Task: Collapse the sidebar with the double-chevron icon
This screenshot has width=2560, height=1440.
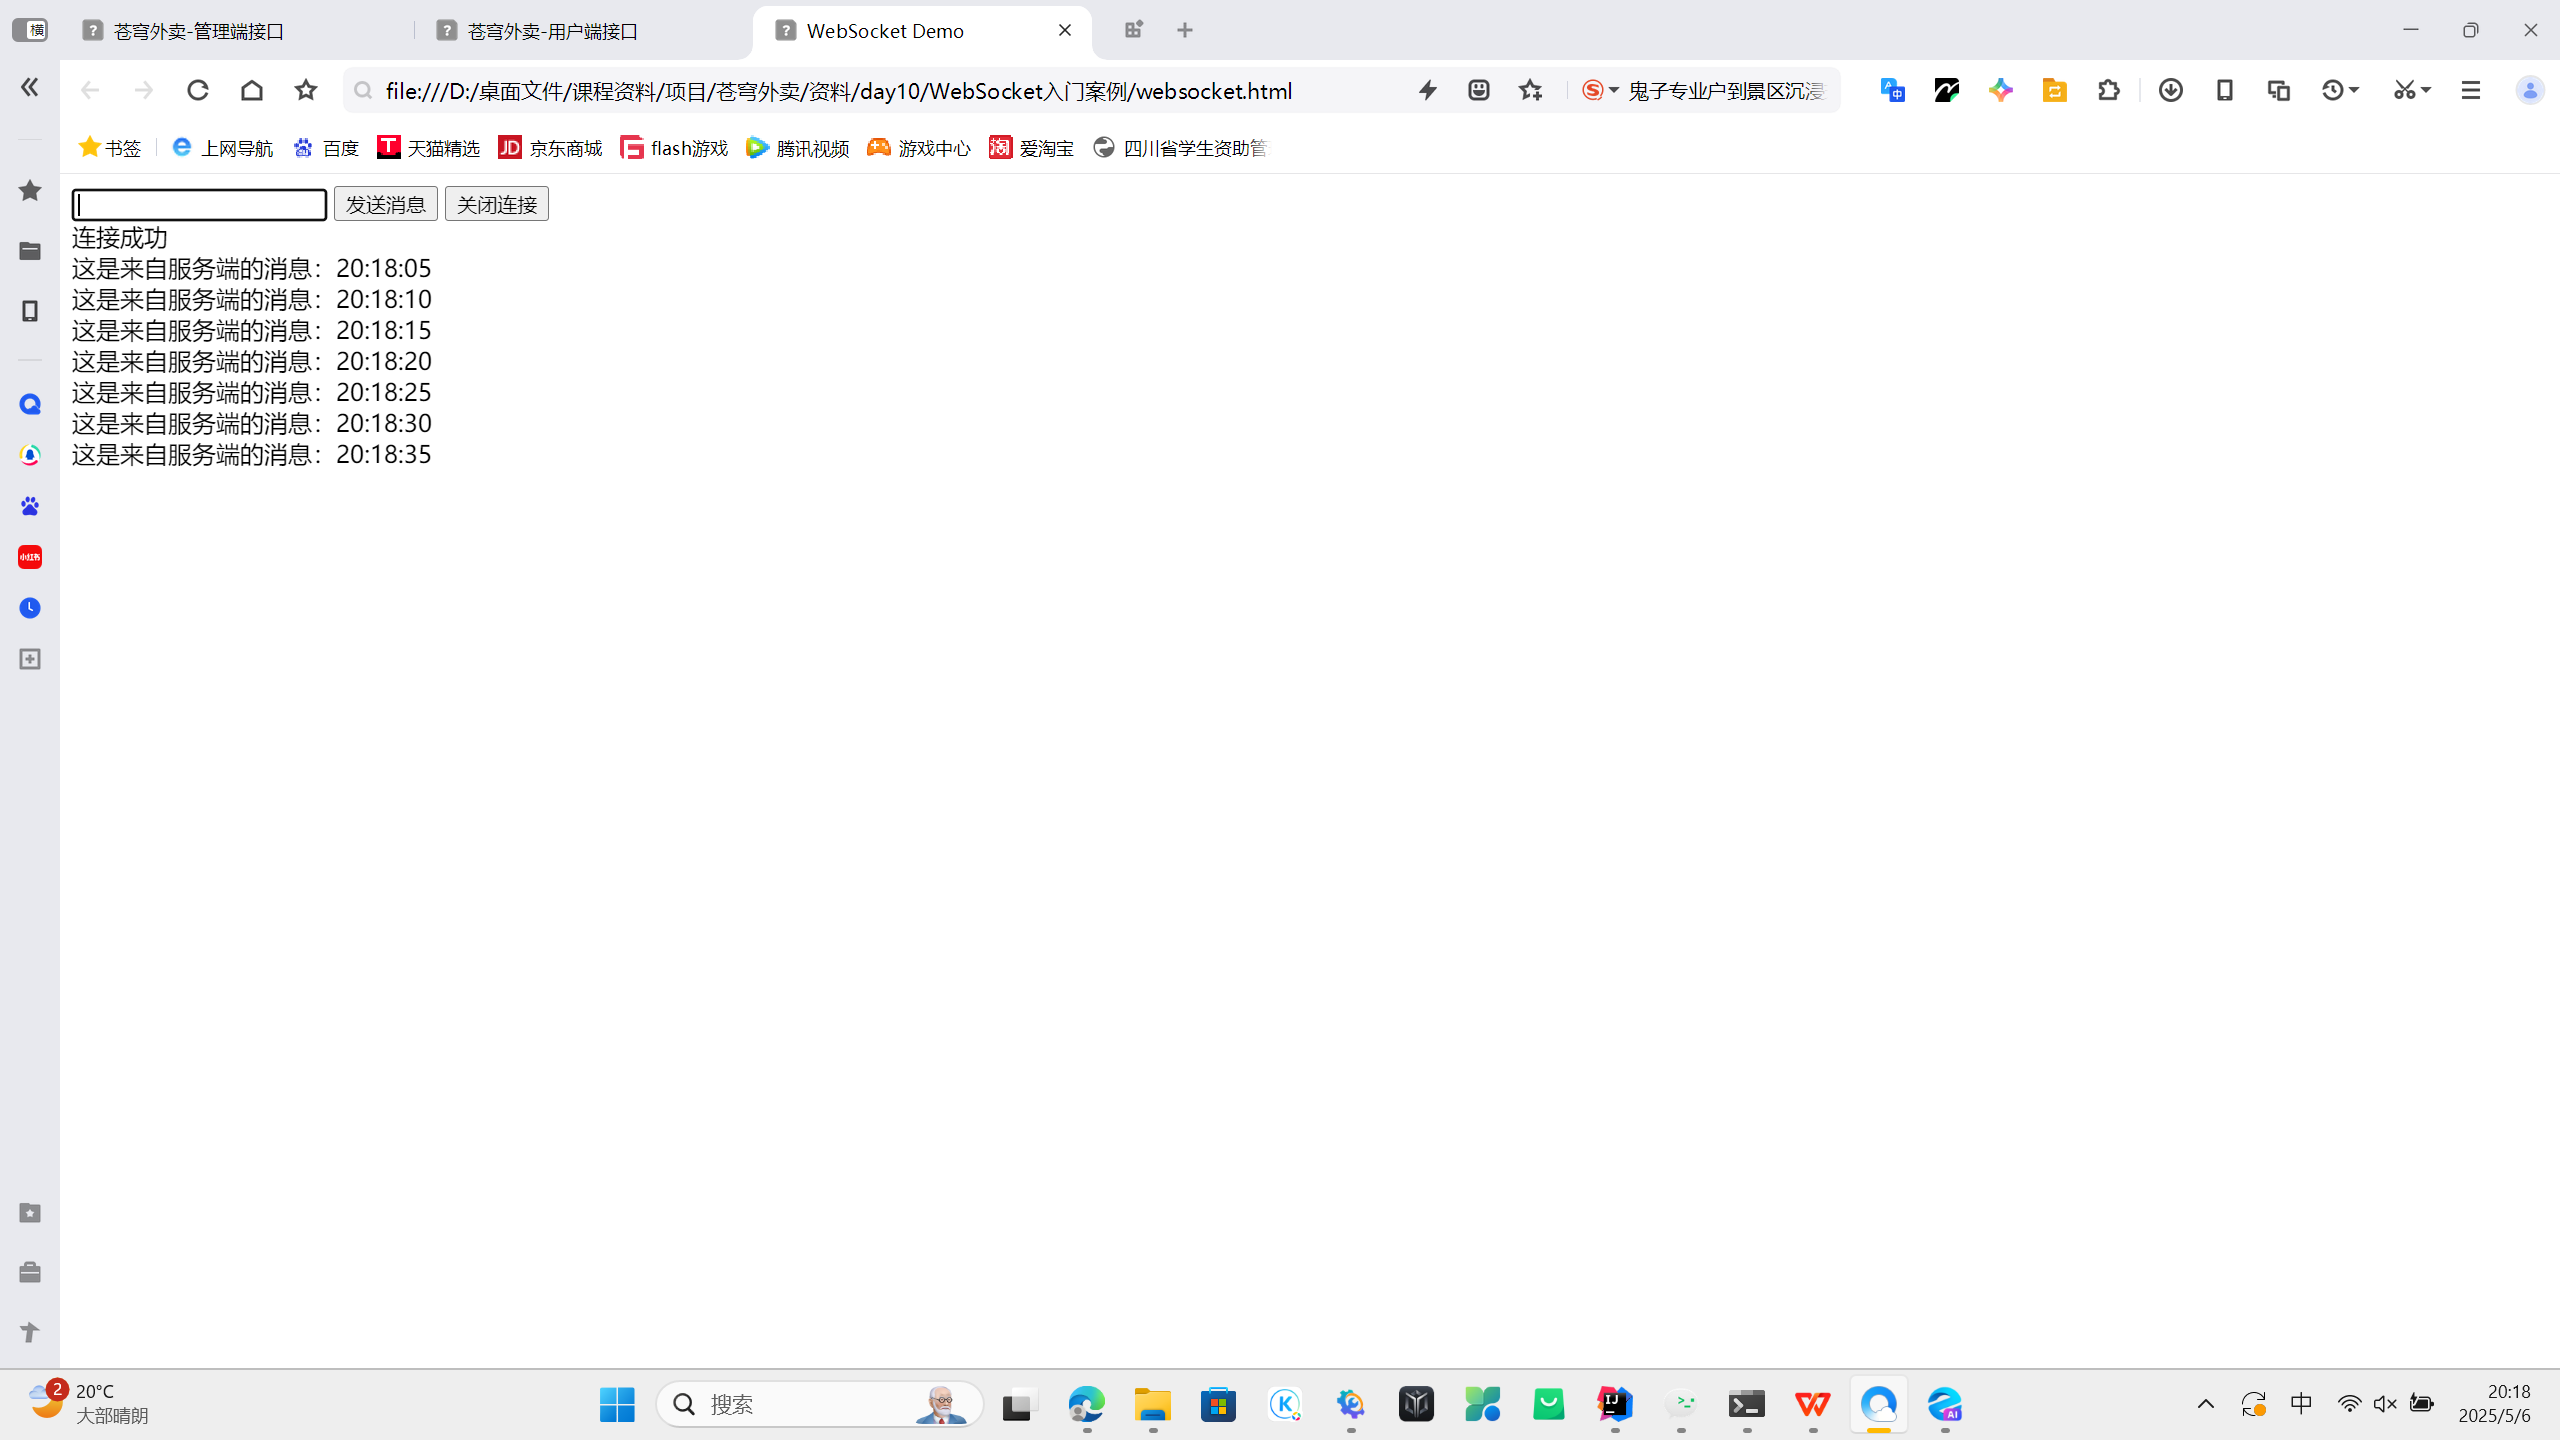Action: coord(30,88)
